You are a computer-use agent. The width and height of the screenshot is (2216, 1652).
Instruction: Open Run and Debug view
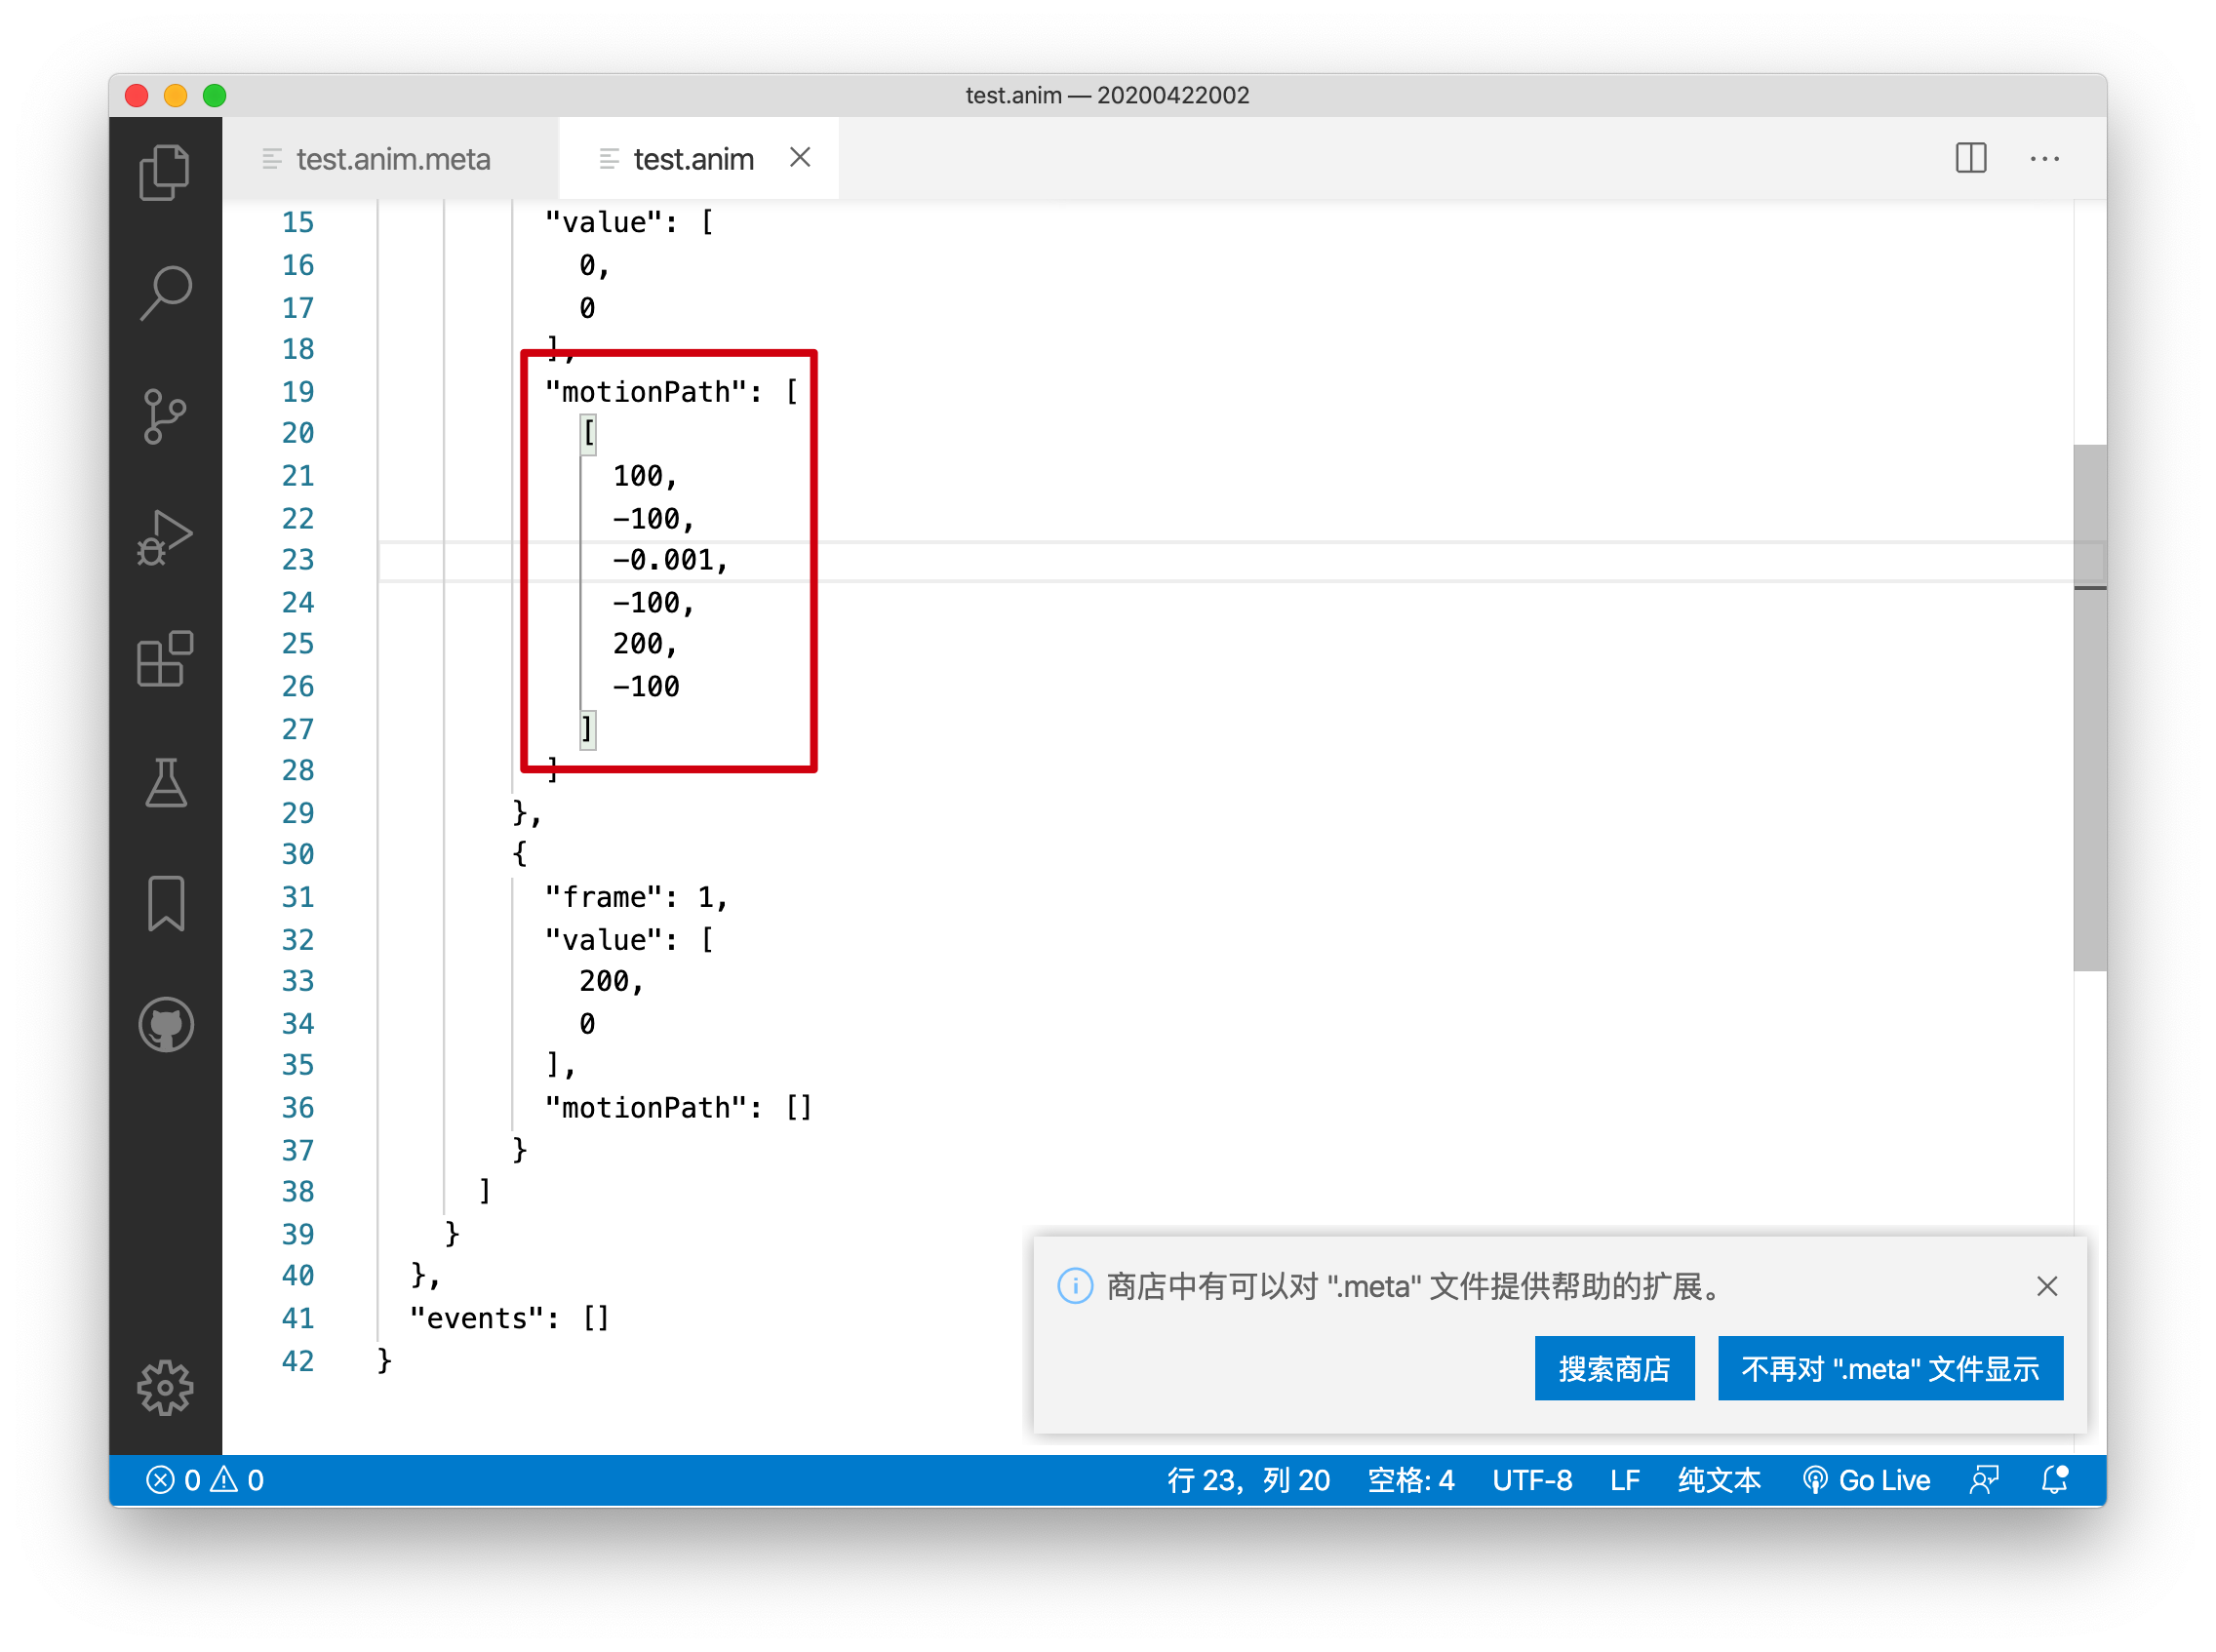click(165, 538)
